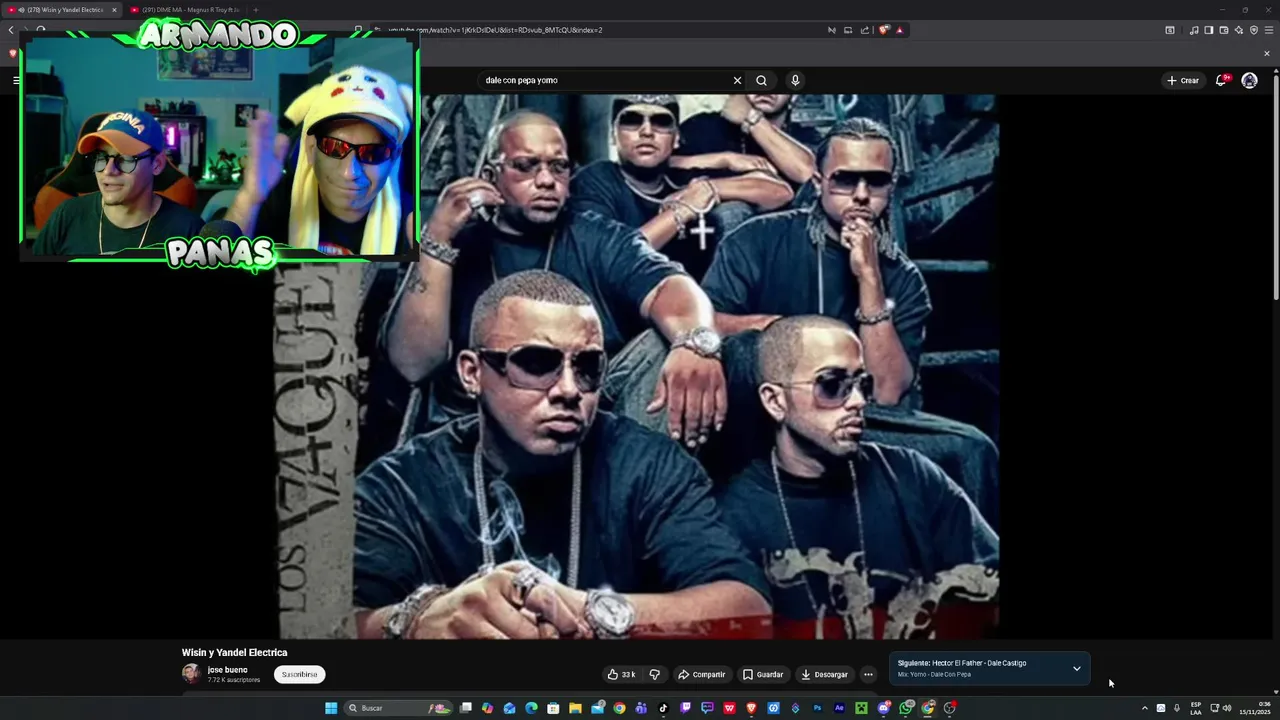
Task: Click the share page icon in address bar
Action: coord(865,30)
